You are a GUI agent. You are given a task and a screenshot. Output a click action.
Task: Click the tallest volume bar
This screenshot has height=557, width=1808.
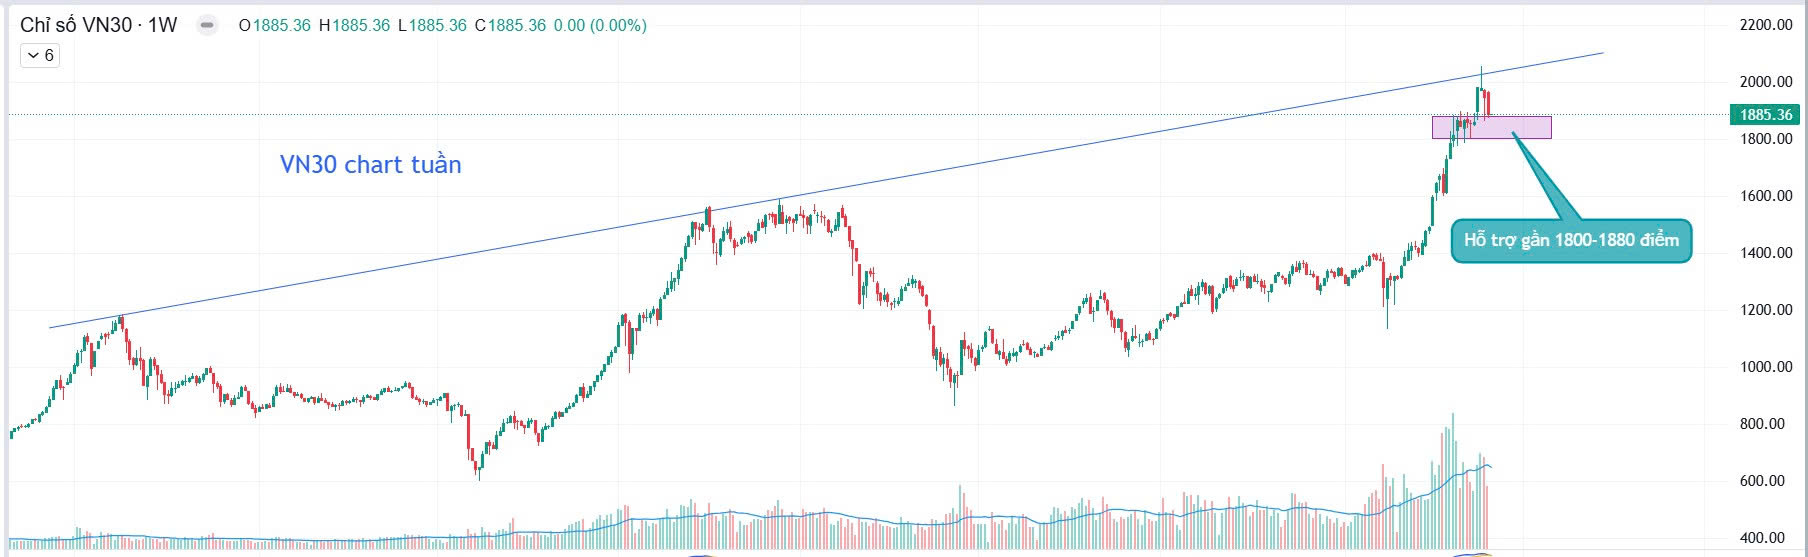pos(1452,480)
